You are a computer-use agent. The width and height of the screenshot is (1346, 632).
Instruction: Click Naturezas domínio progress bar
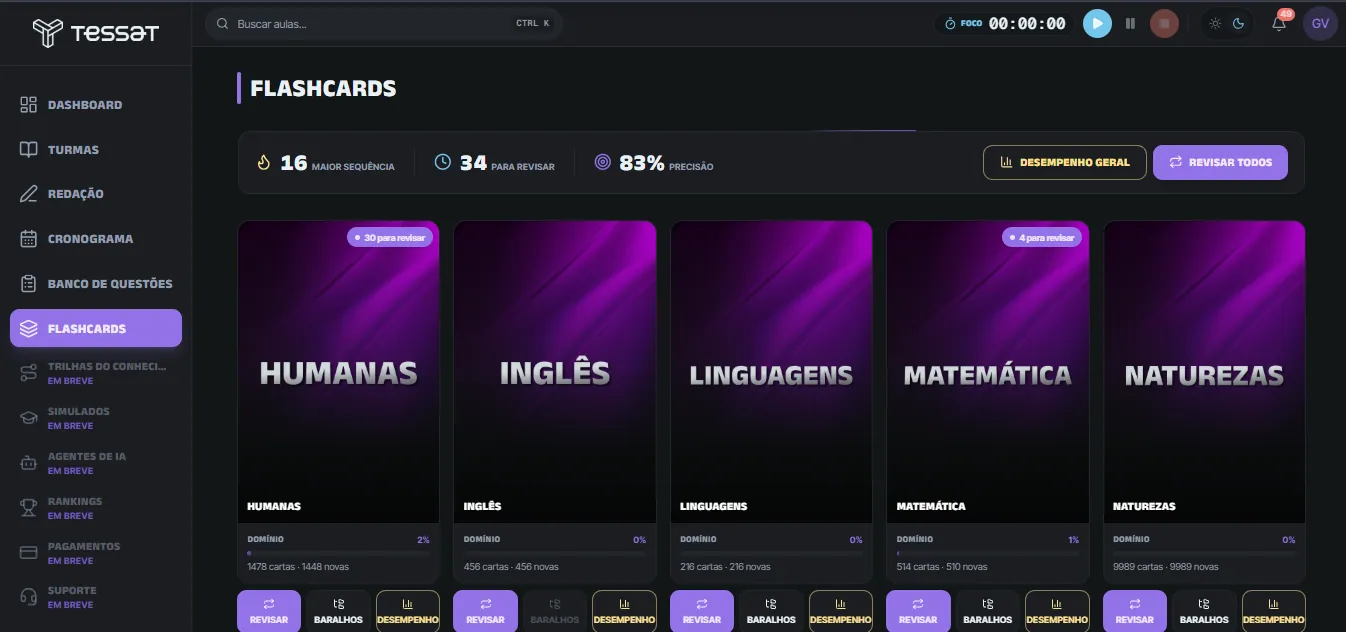pos(1204,552)
